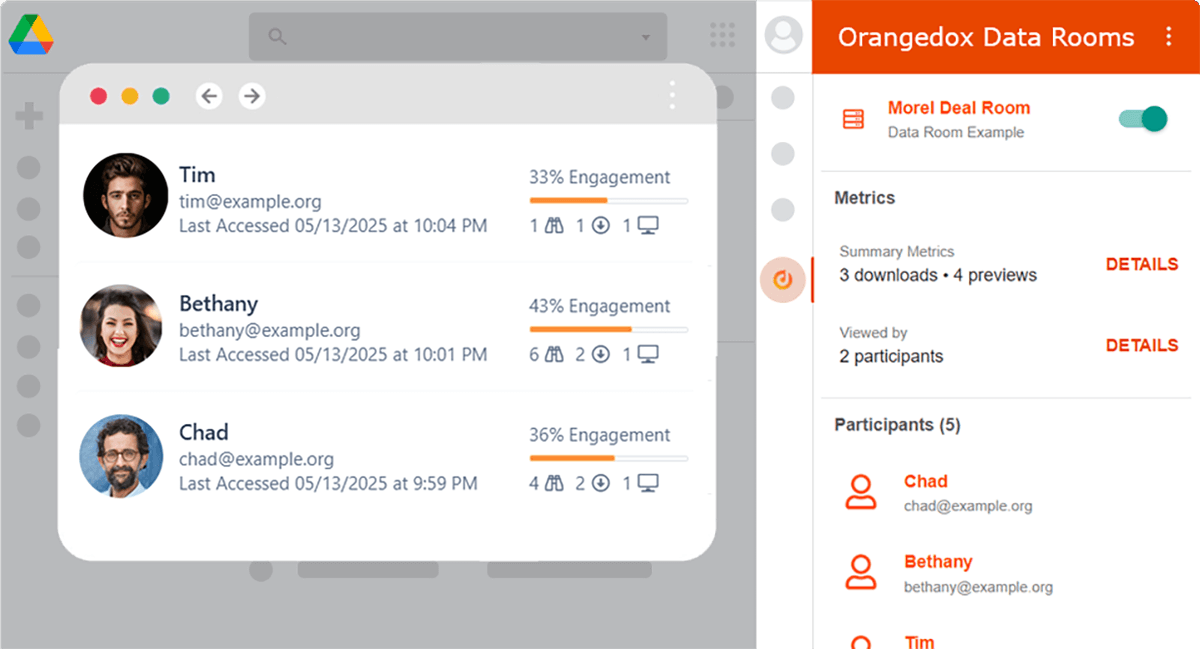Click Tim's views binoculars icon
Image resolution: width=1200 pixels, height=649 pixels.
(554, 226)
